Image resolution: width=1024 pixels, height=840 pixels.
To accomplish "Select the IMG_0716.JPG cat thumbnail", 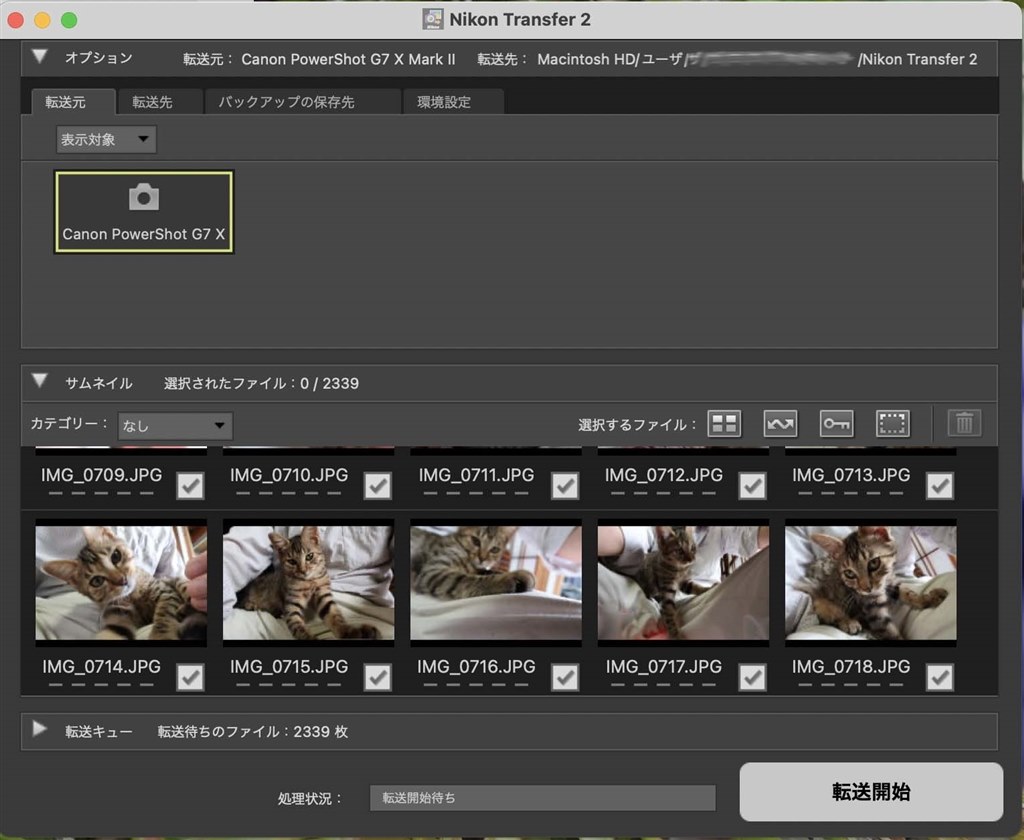I will (x=496, y=583).
